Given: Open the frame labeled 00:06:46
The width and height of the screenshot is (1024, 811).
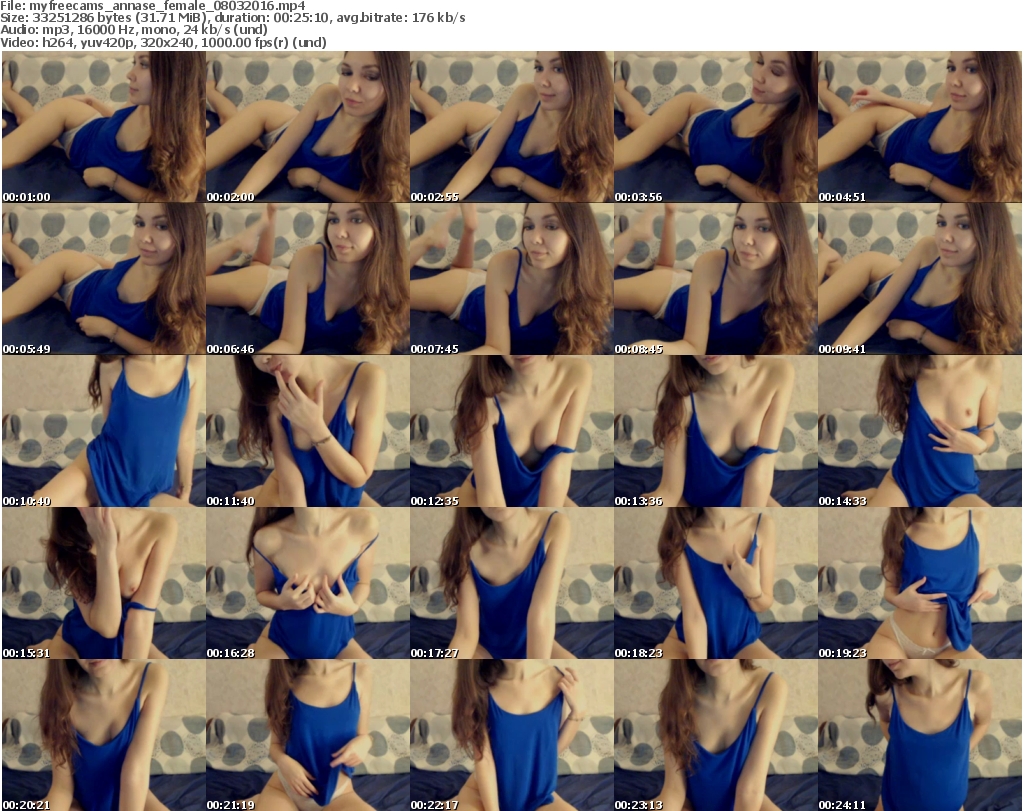Looking at the screenshot, I should [308, 279].
